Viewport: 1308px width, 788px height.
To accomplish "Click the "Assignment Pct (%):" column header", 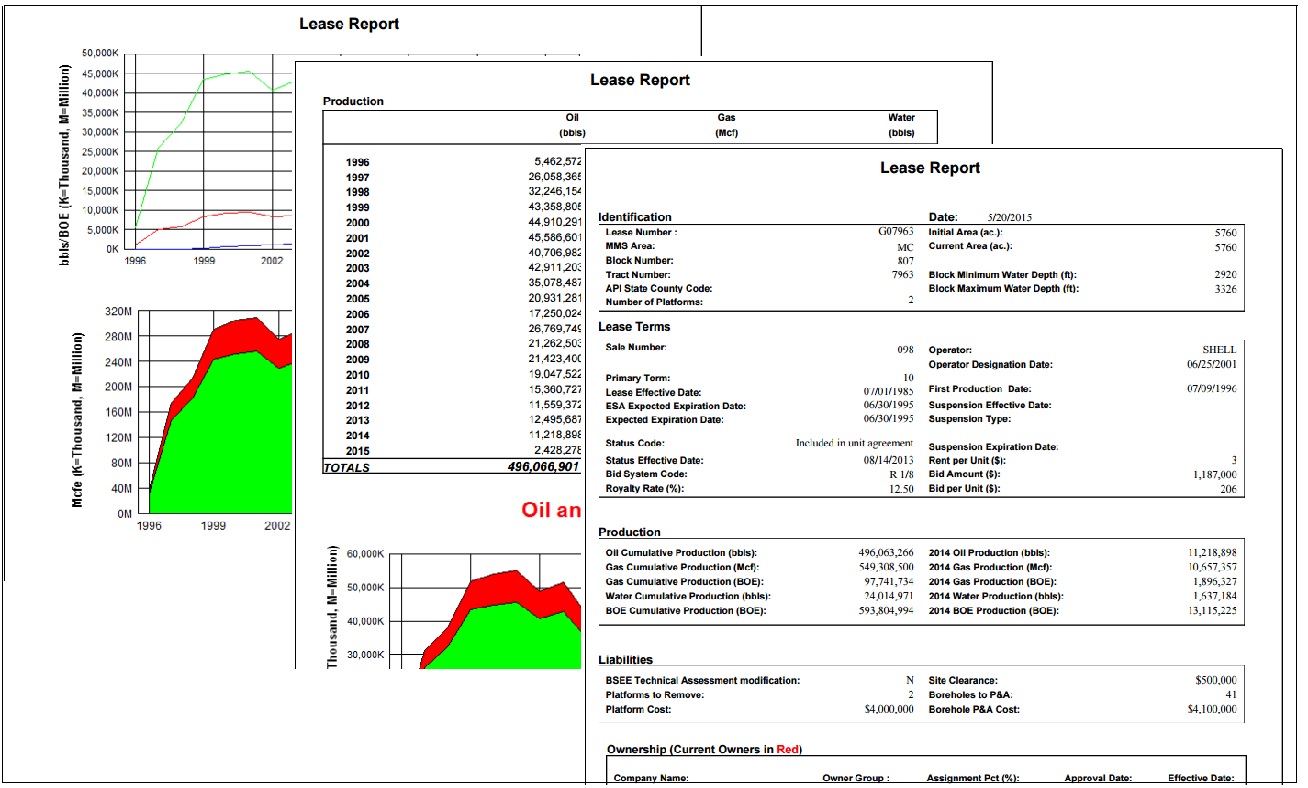I will point(972,778).
